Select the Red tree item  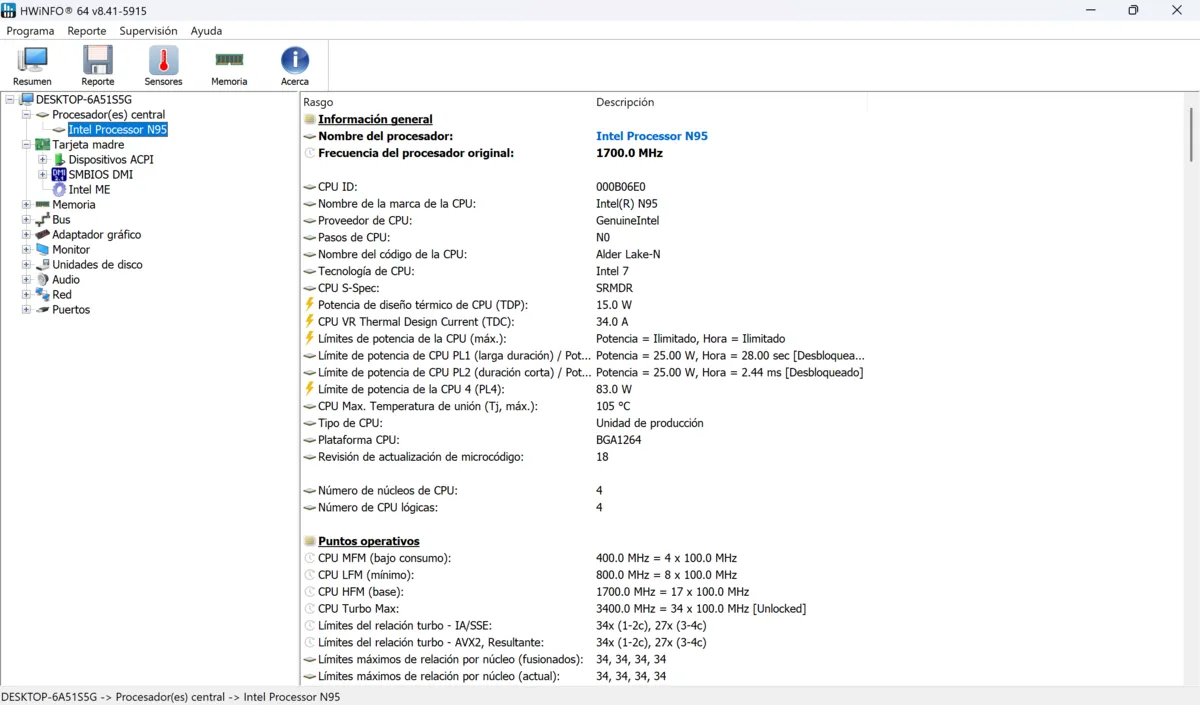pyautogui.click(x=62, y=295)
